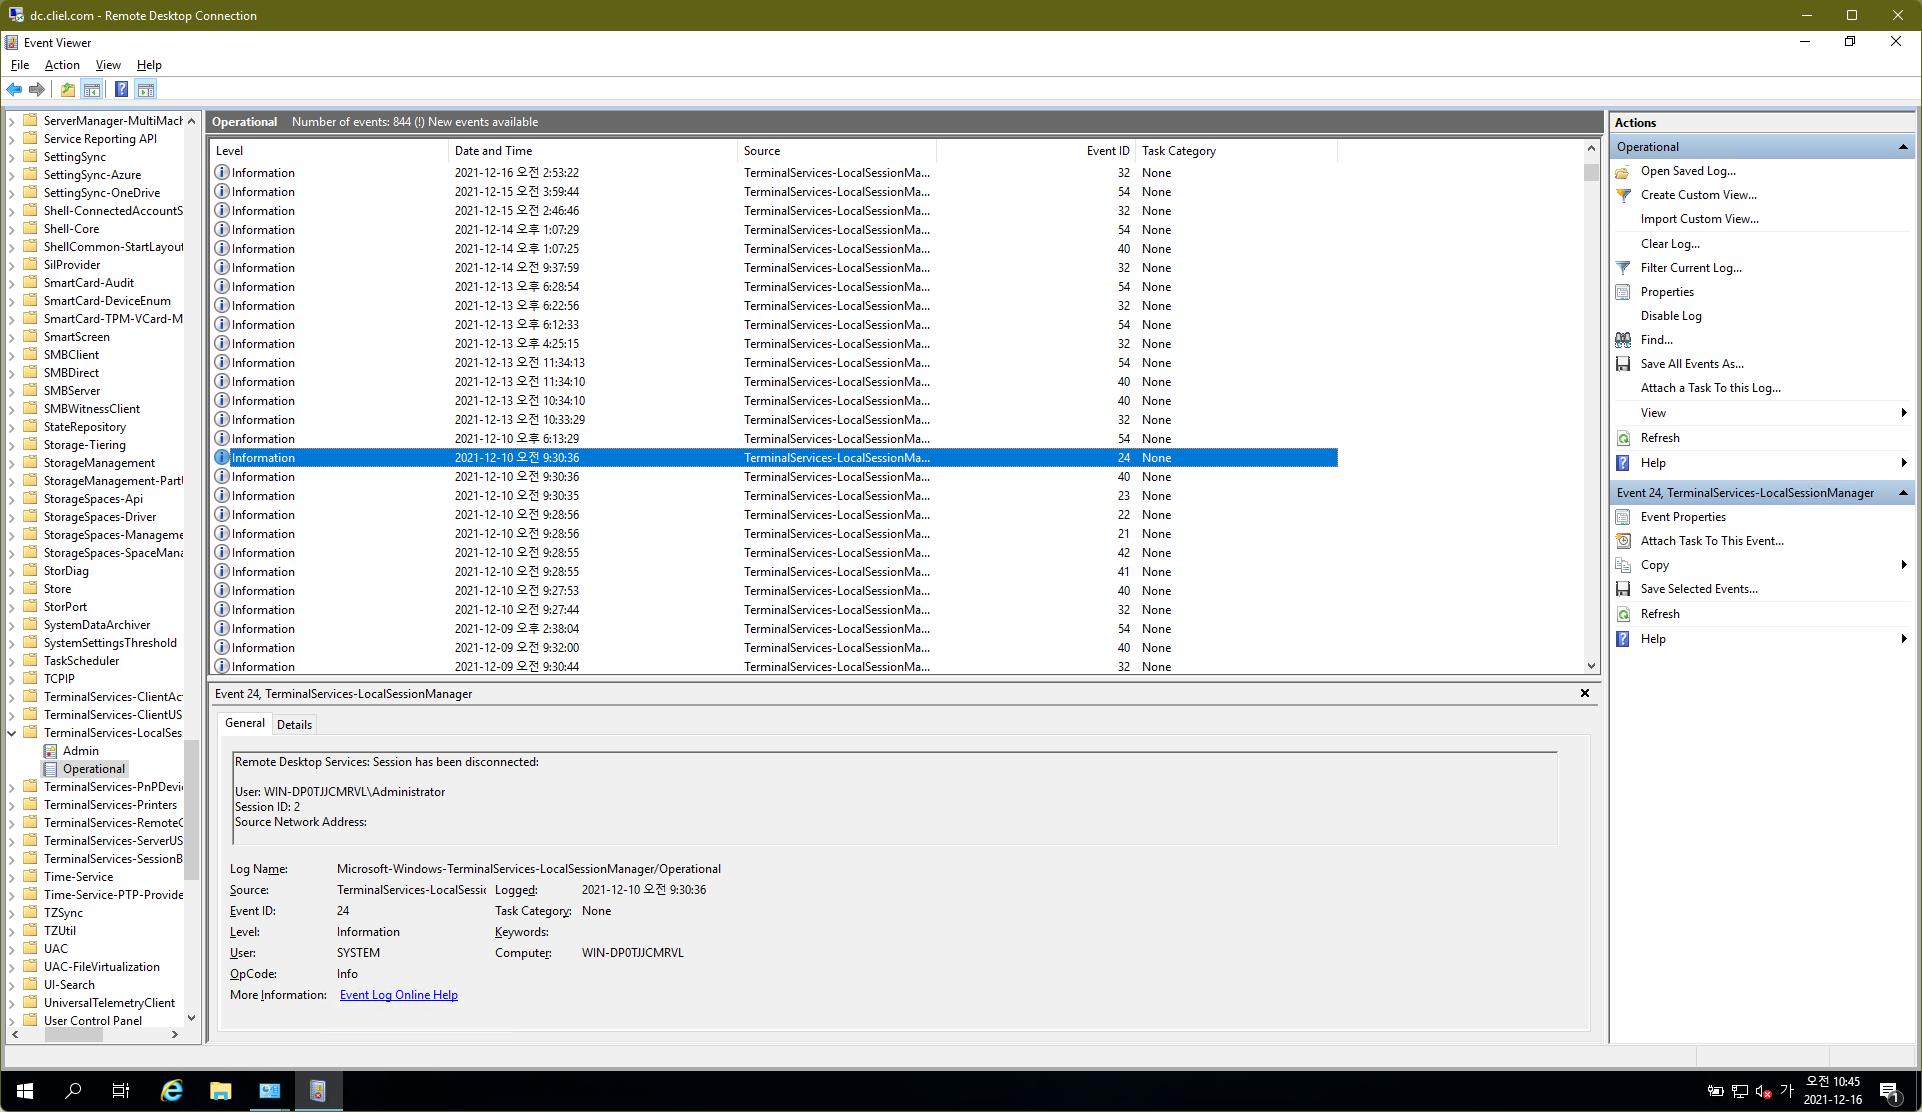Click the blue Help toolbar icon
The width and height of the screenshot is (1922, 1112).
pyautogui.click(x=121, y=90)
